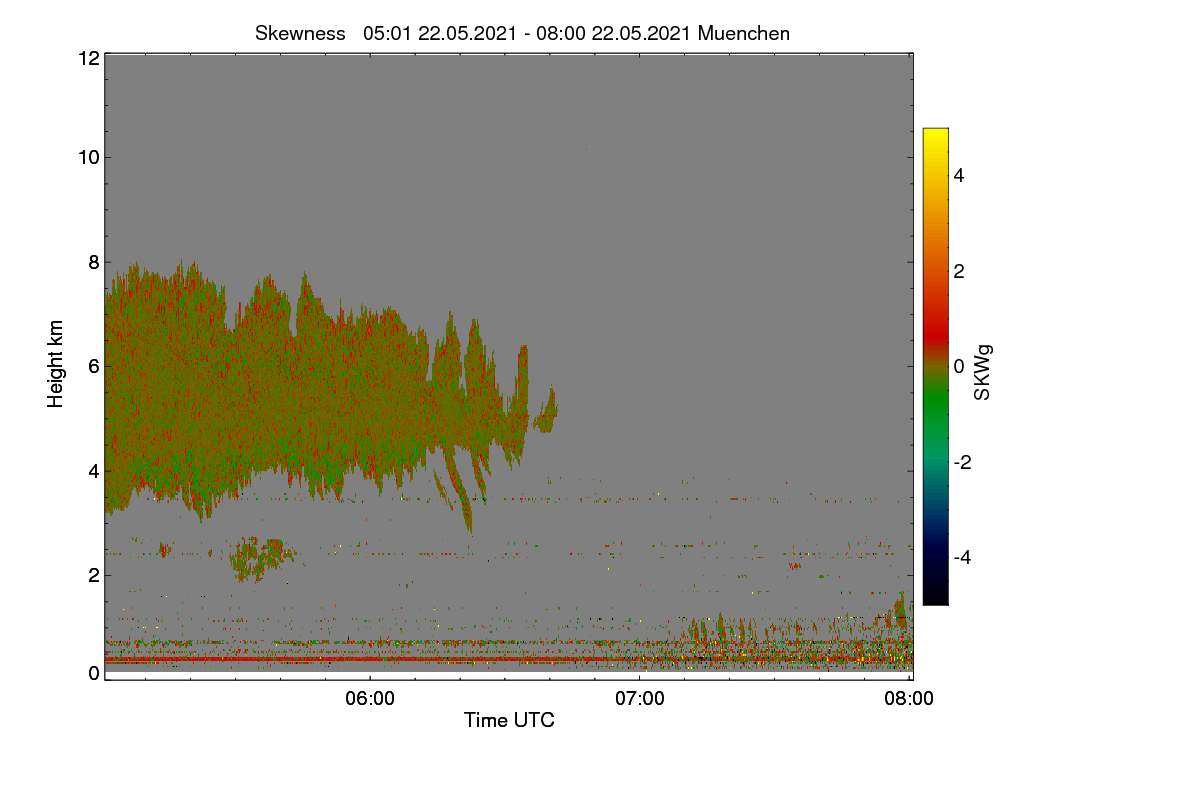
Task: Click the 10 height axis label
Action: 88,157
